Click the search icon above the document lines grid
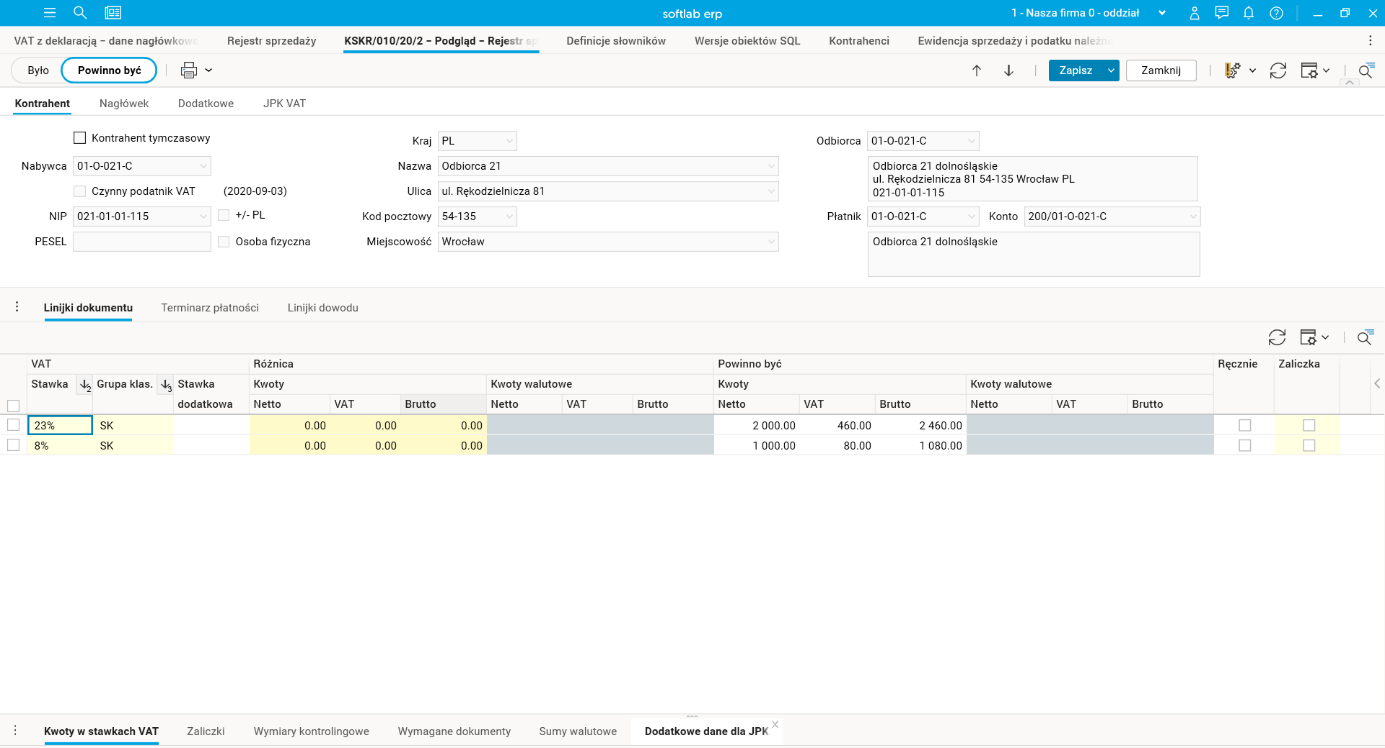 pyautogui.click(x=1365, y=338)
